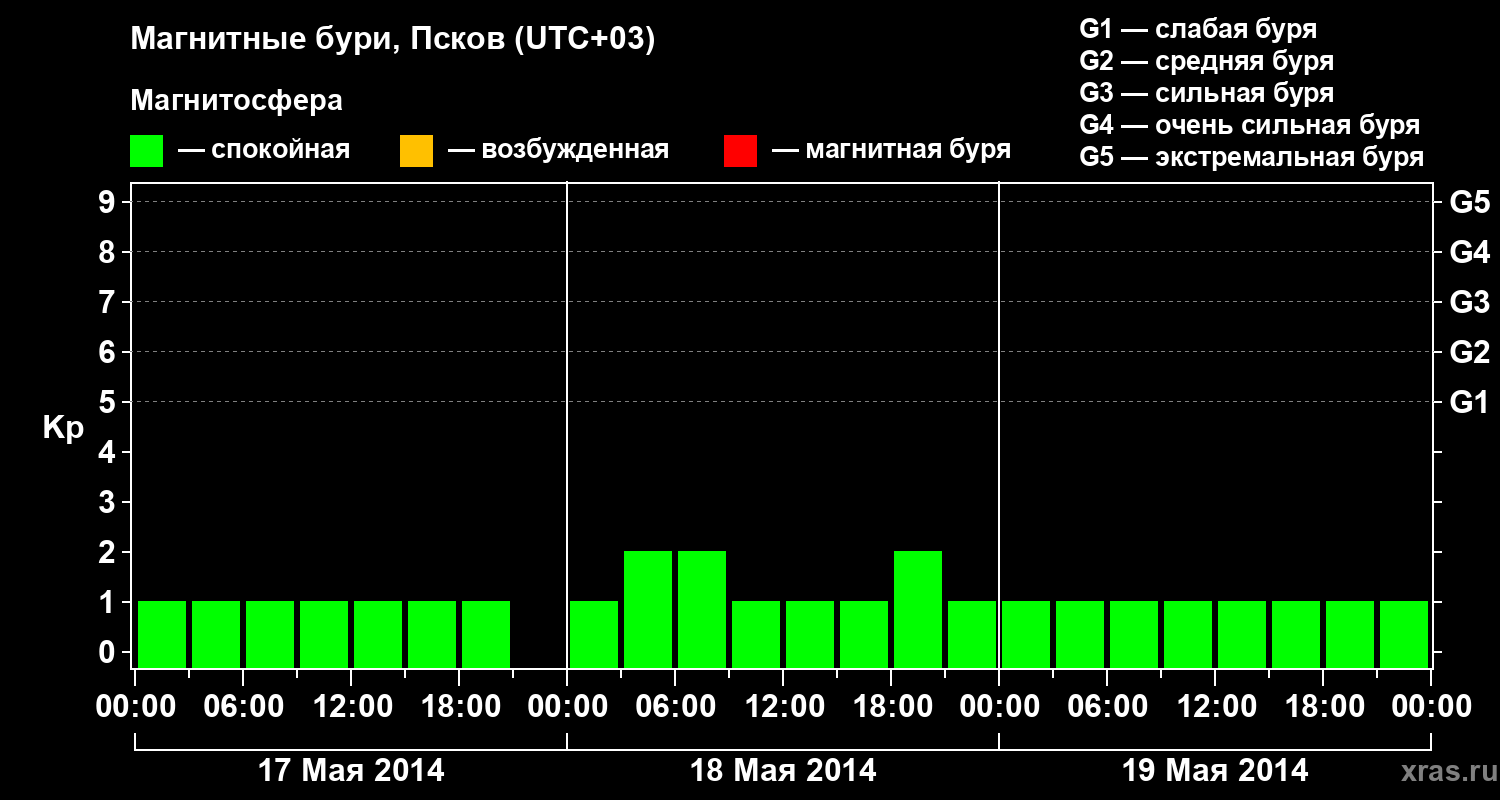Click the 03:00–06:00 bar on 18 May
Screen dimensions: 1500x800
(648, 609)
